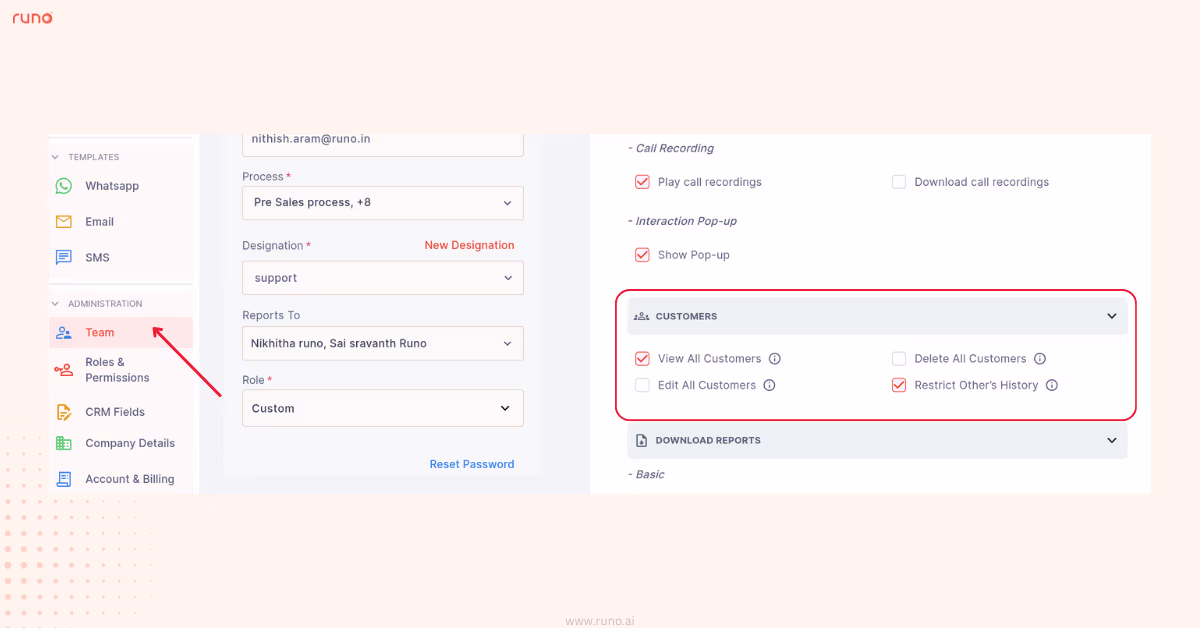Enable Edit All Customers permission
1200x628 pixels.
coord(641,385)
